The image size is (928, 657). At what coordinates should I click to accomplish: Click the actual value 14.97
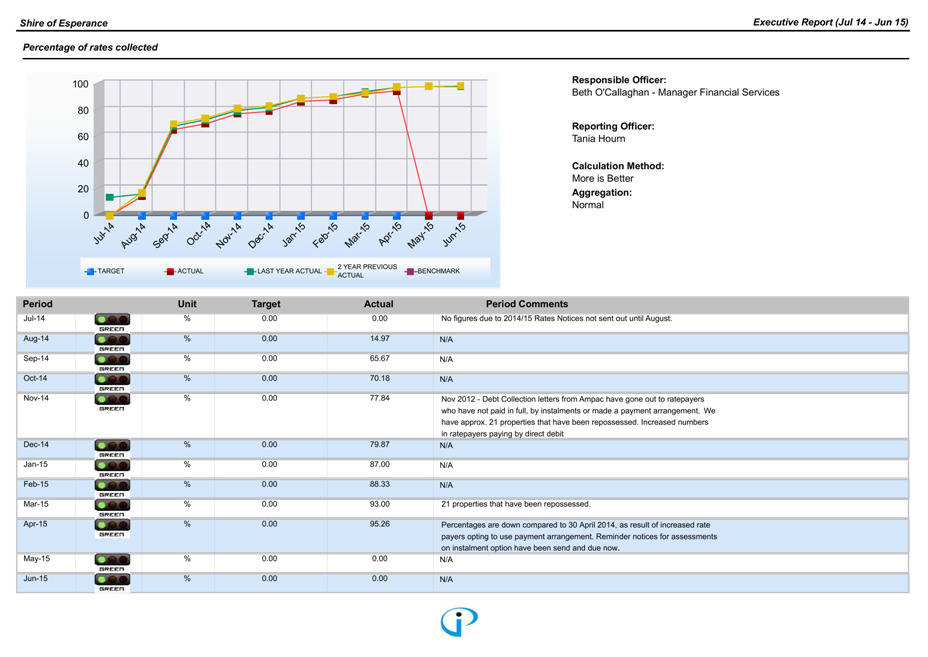pos(379,339)
